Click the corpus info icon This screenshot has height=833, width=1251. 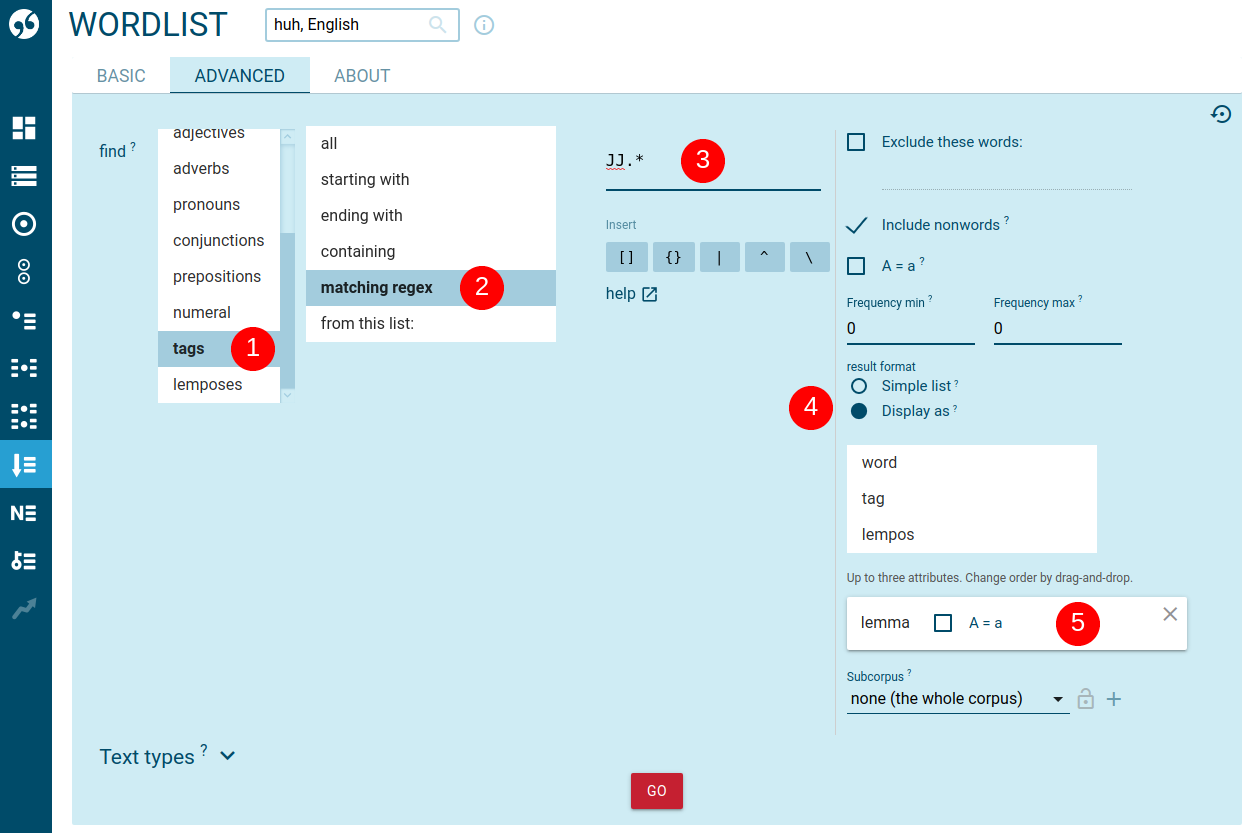point(484,25)
